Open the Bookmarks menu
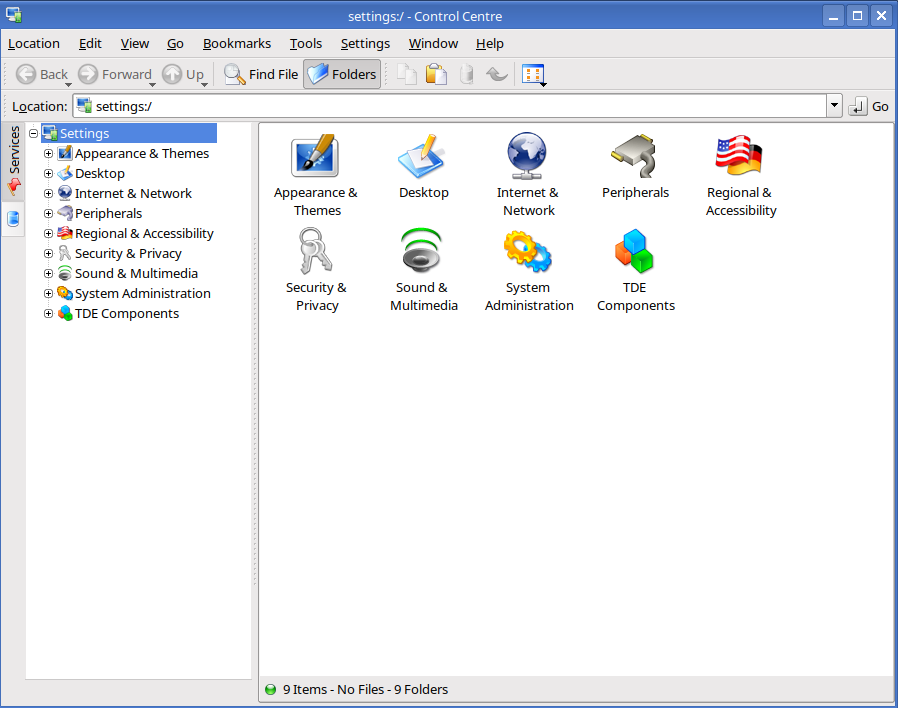Screen dimensions: 898x708 click(x=236, y=44)
